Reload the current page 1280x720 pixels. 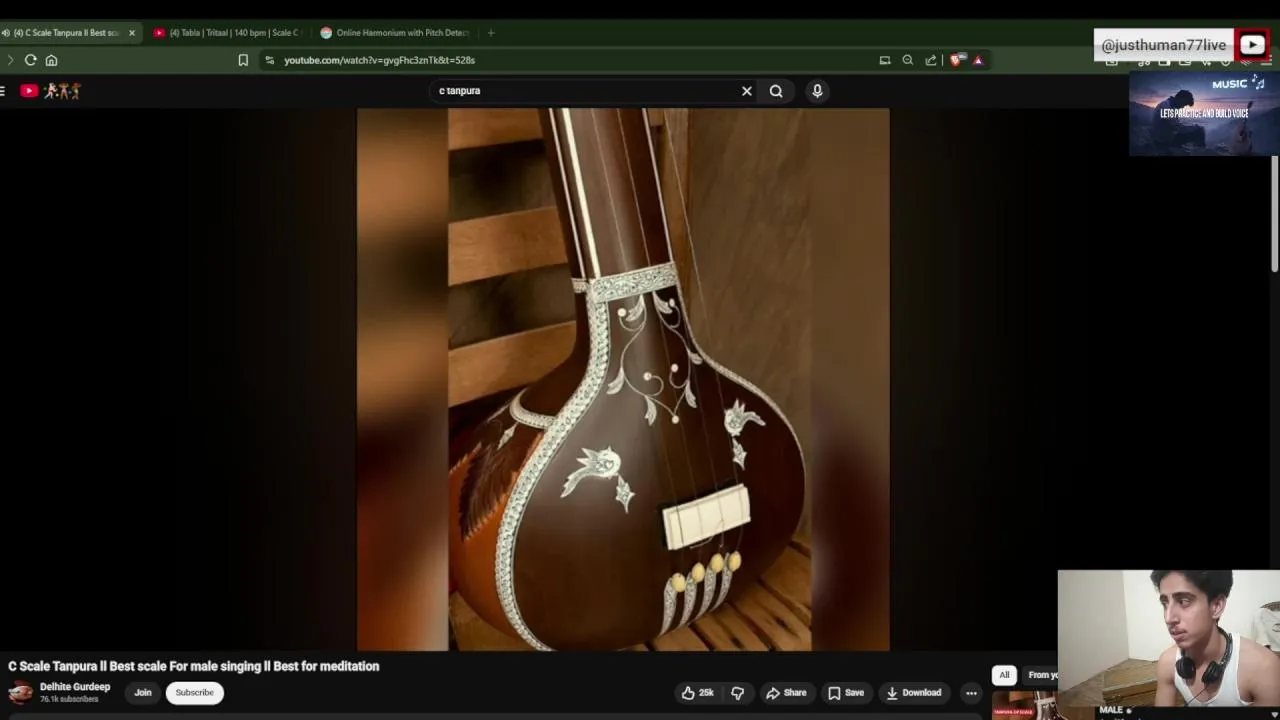tap(31, 60)
